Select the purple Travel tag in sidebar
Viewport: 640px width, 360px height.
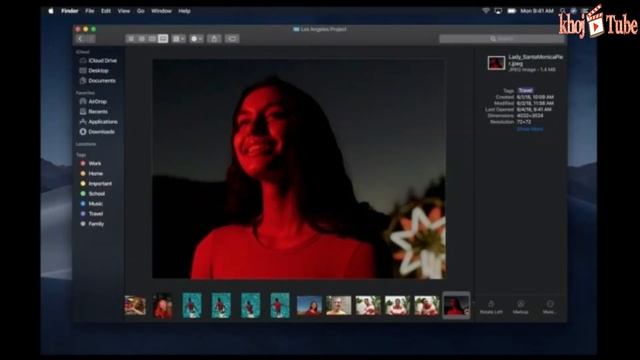point(91,213)
